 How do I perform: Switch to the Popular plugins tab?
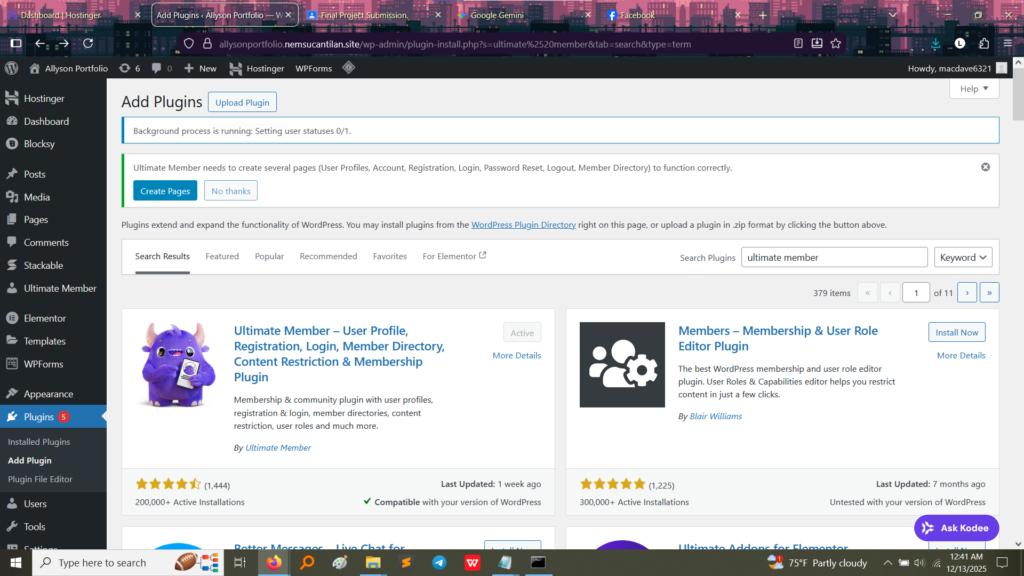pos(269,256)
